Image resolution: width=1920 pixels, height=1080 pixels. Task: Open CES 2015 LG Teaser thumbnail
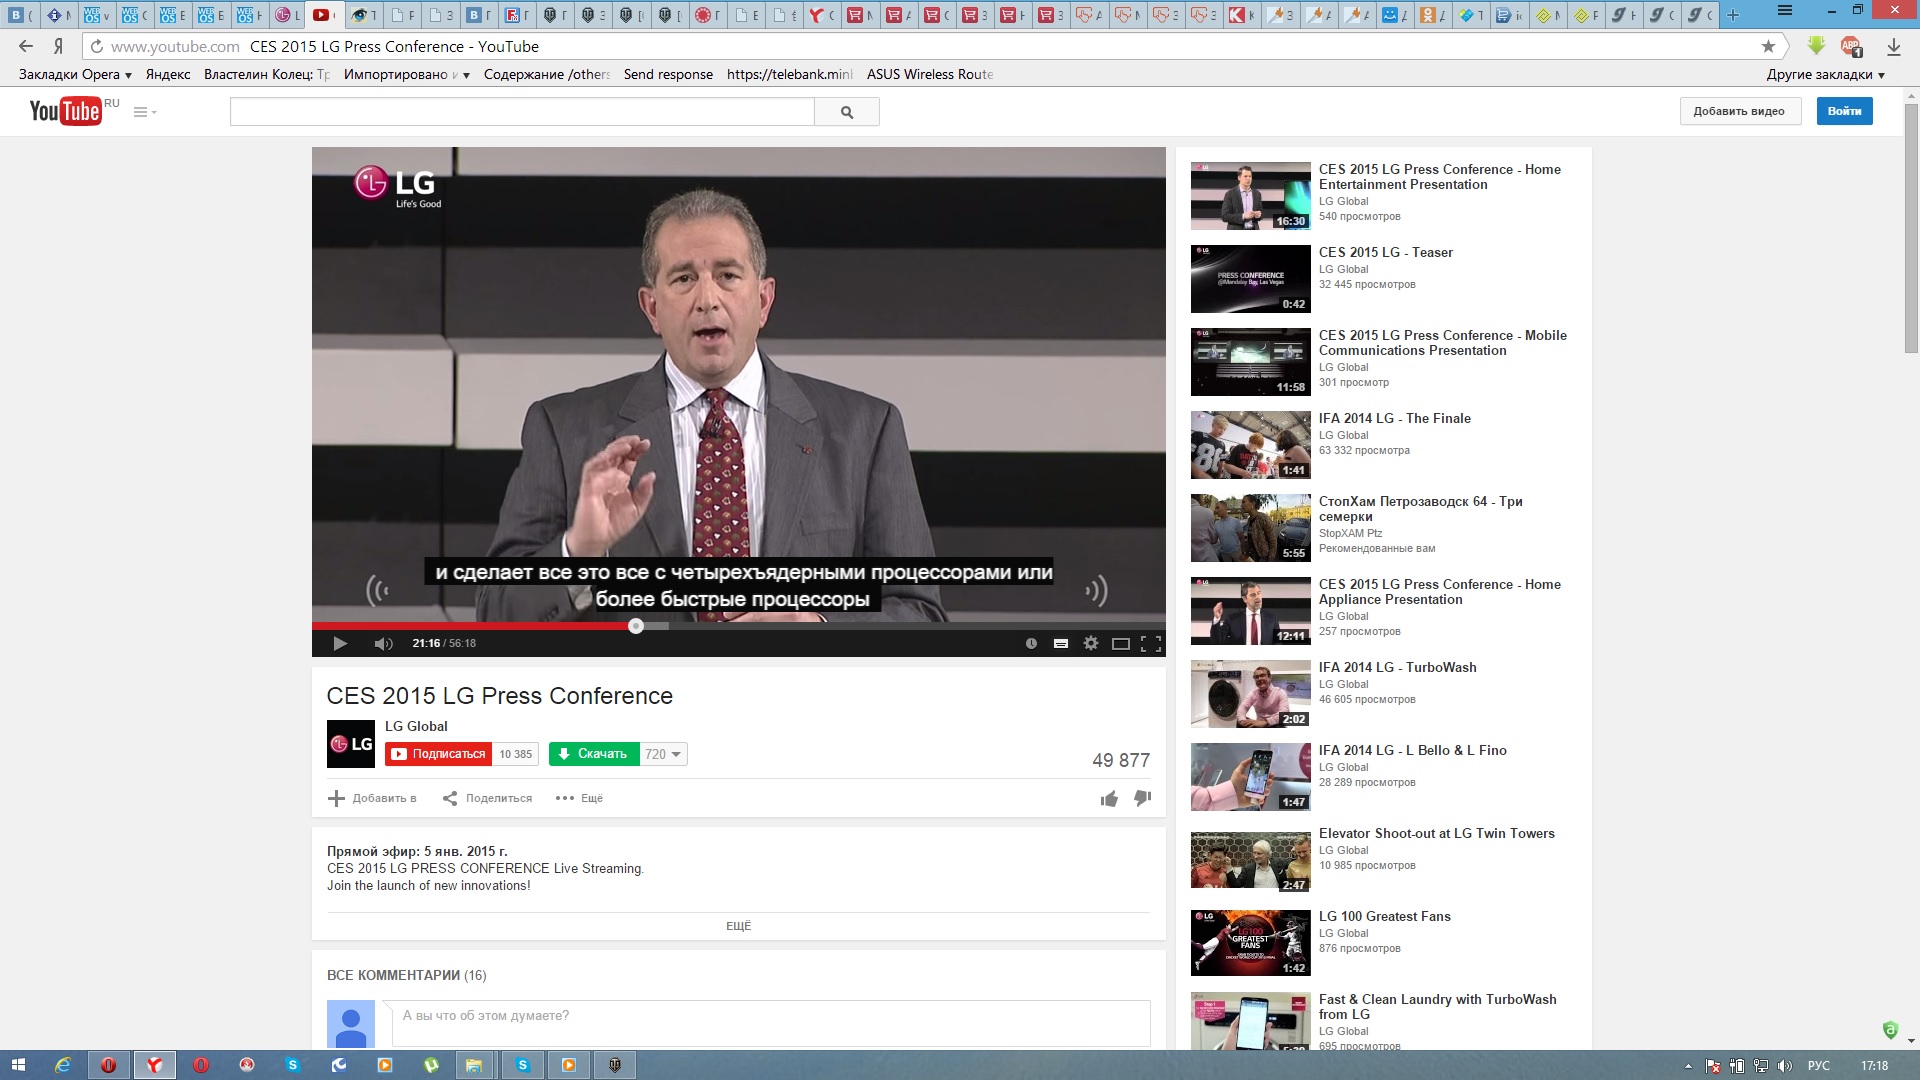click(x=1250, y=279)
